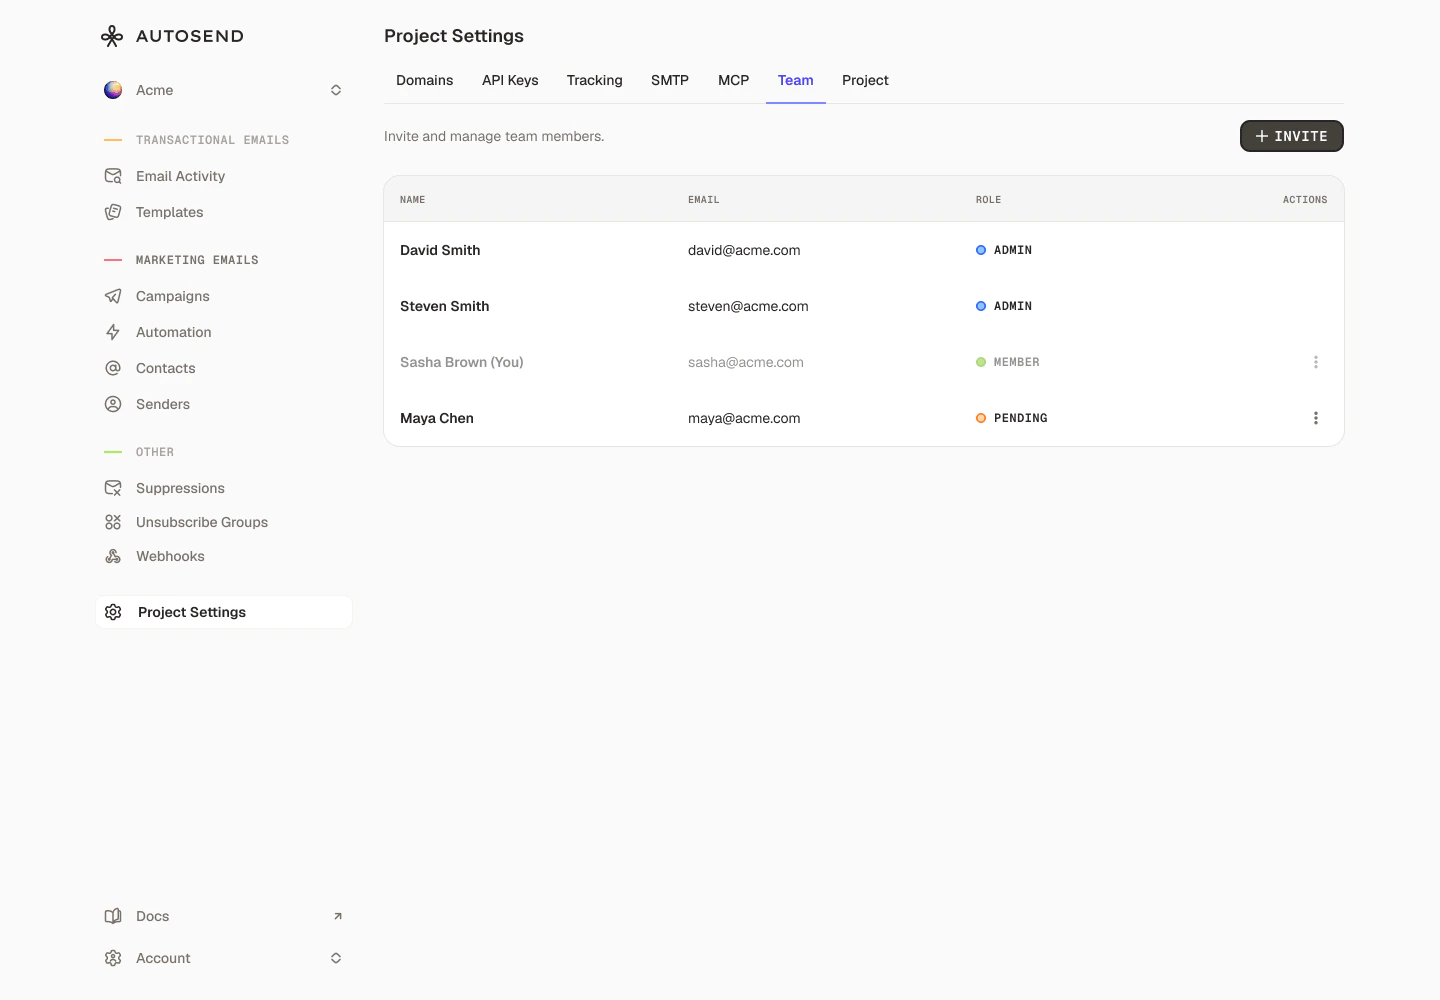Click the external link arrow beside Docs

tap(337, 916)
